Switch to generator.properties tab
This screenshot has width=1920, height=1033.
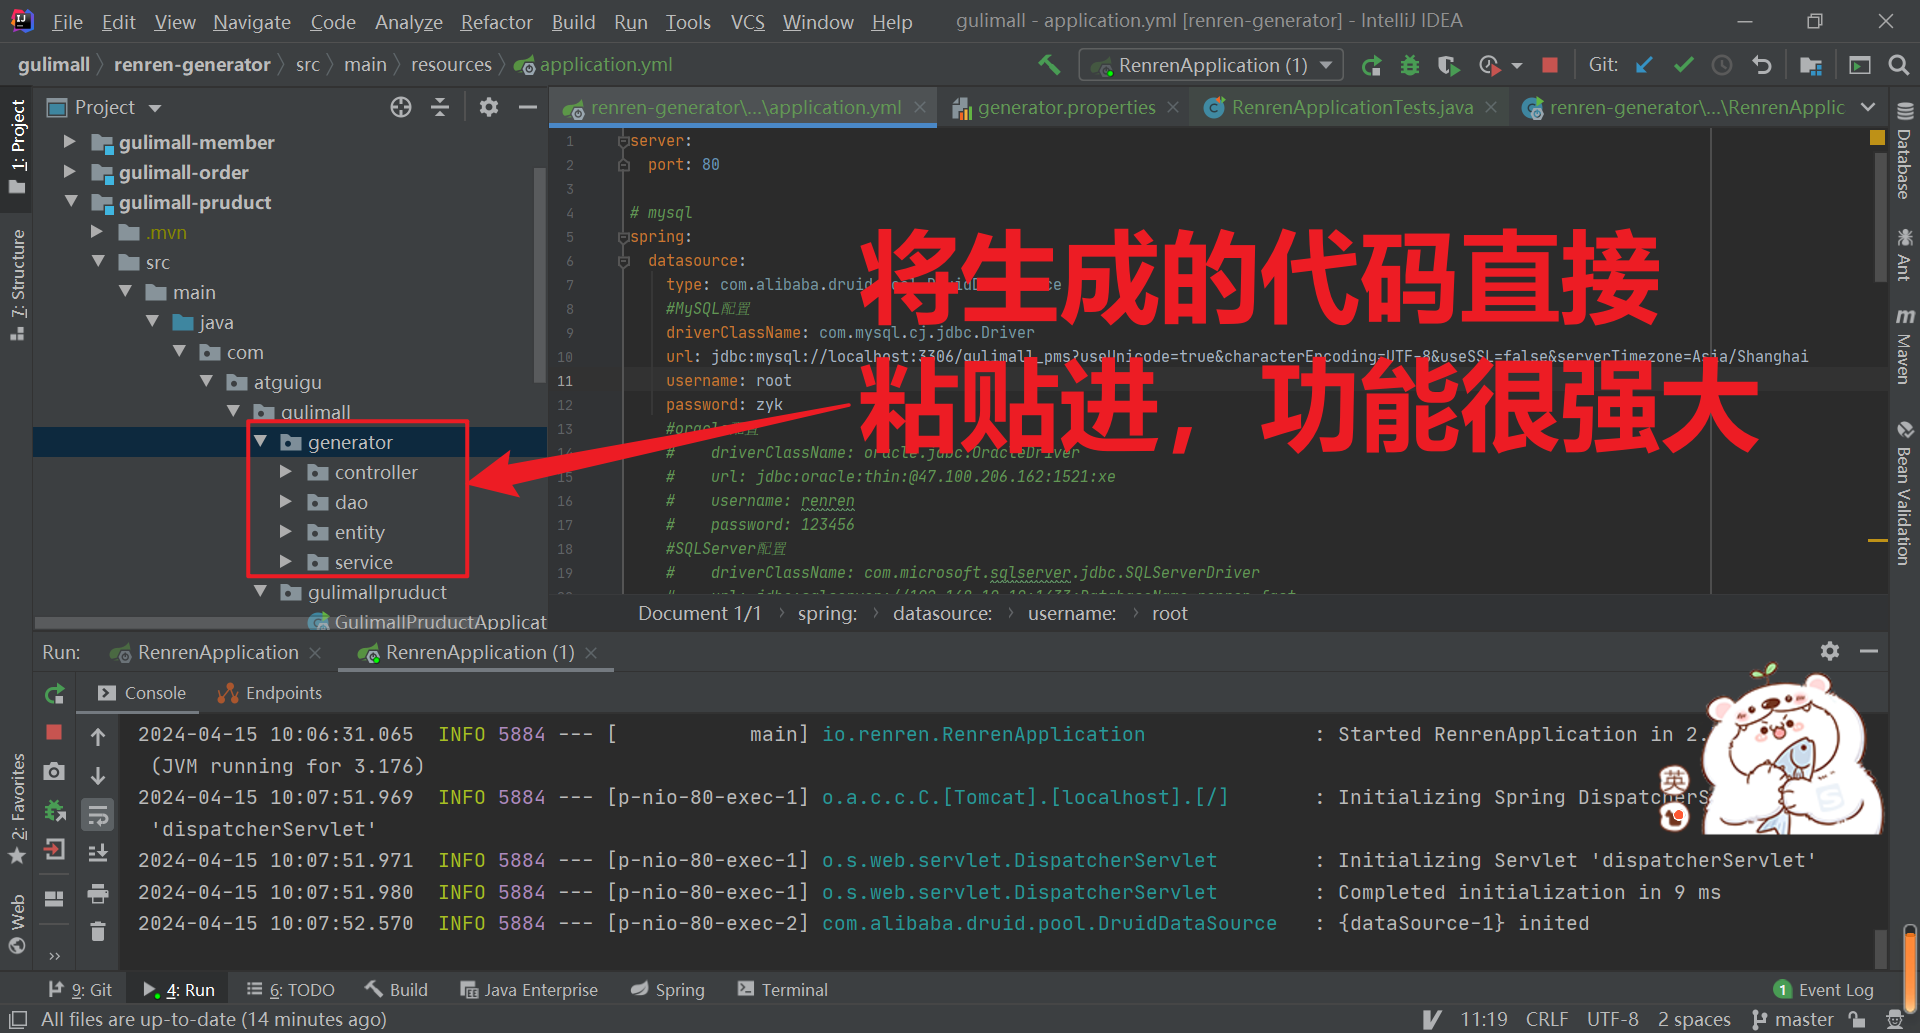[x=1066, y=107]
